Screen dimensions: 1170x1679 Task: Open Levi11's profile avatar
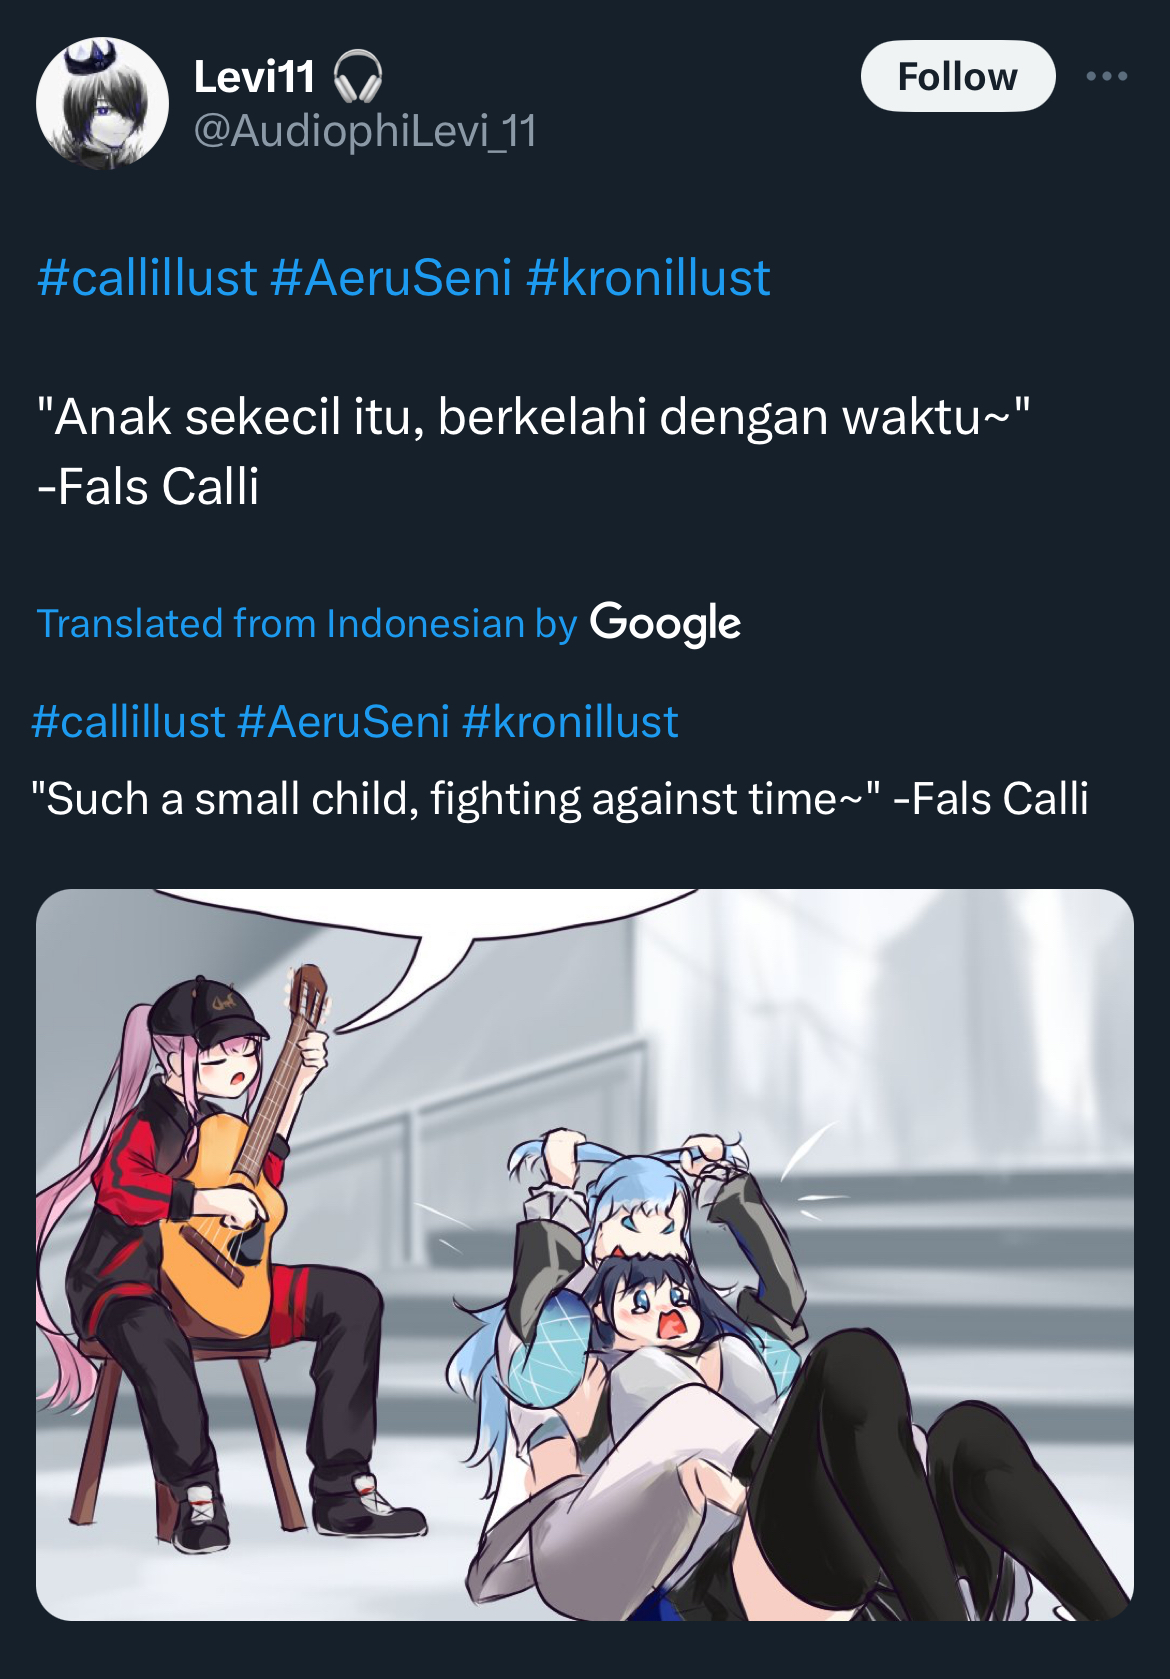pyautogui.click(x=102, y=103)
